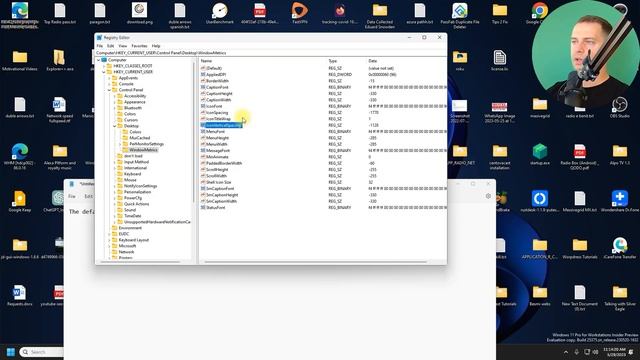Select the Shell Icon Size value
Viewport: 640px width, 360px height.
218,182
